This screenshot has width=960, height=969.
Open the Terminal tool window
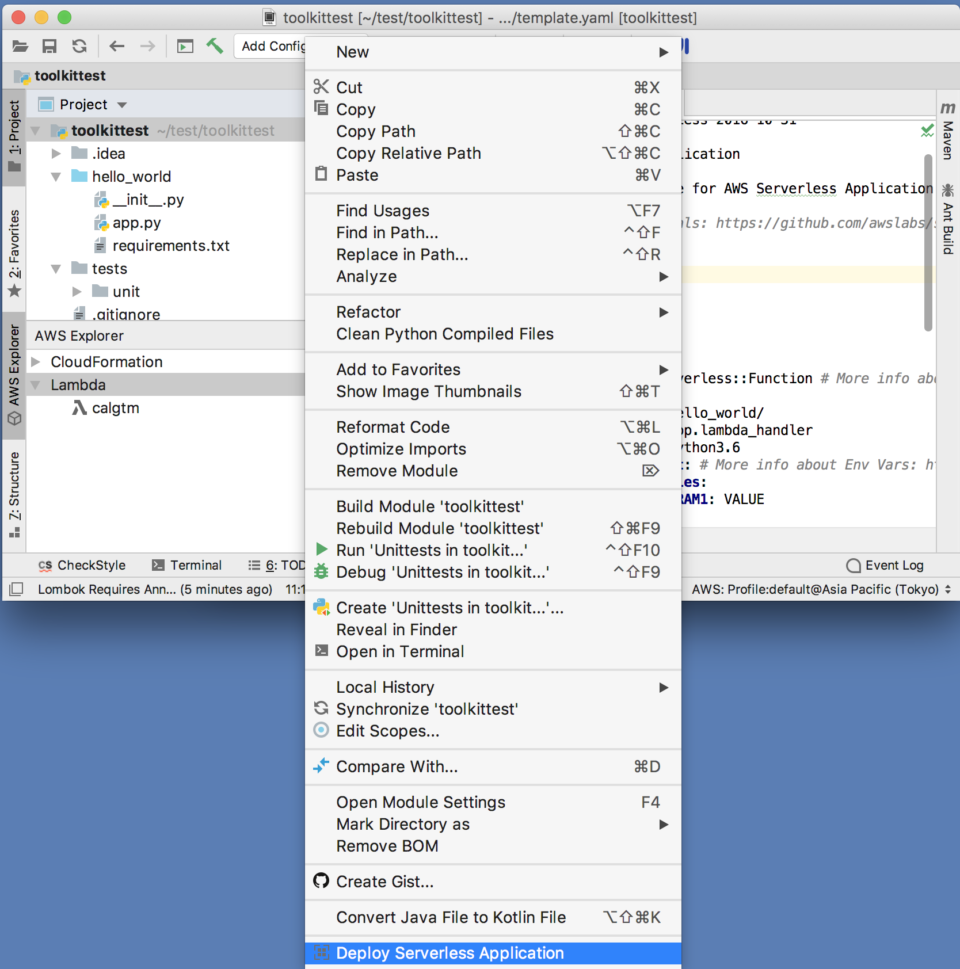187,565
